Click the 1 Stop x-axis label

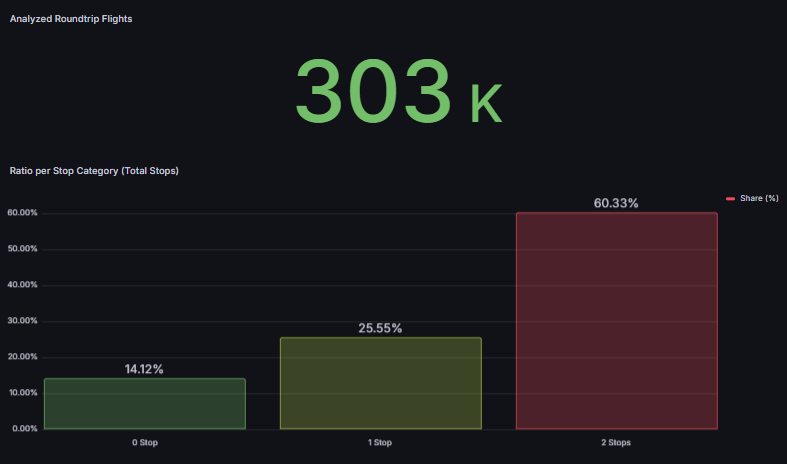[x=380, y=442]
